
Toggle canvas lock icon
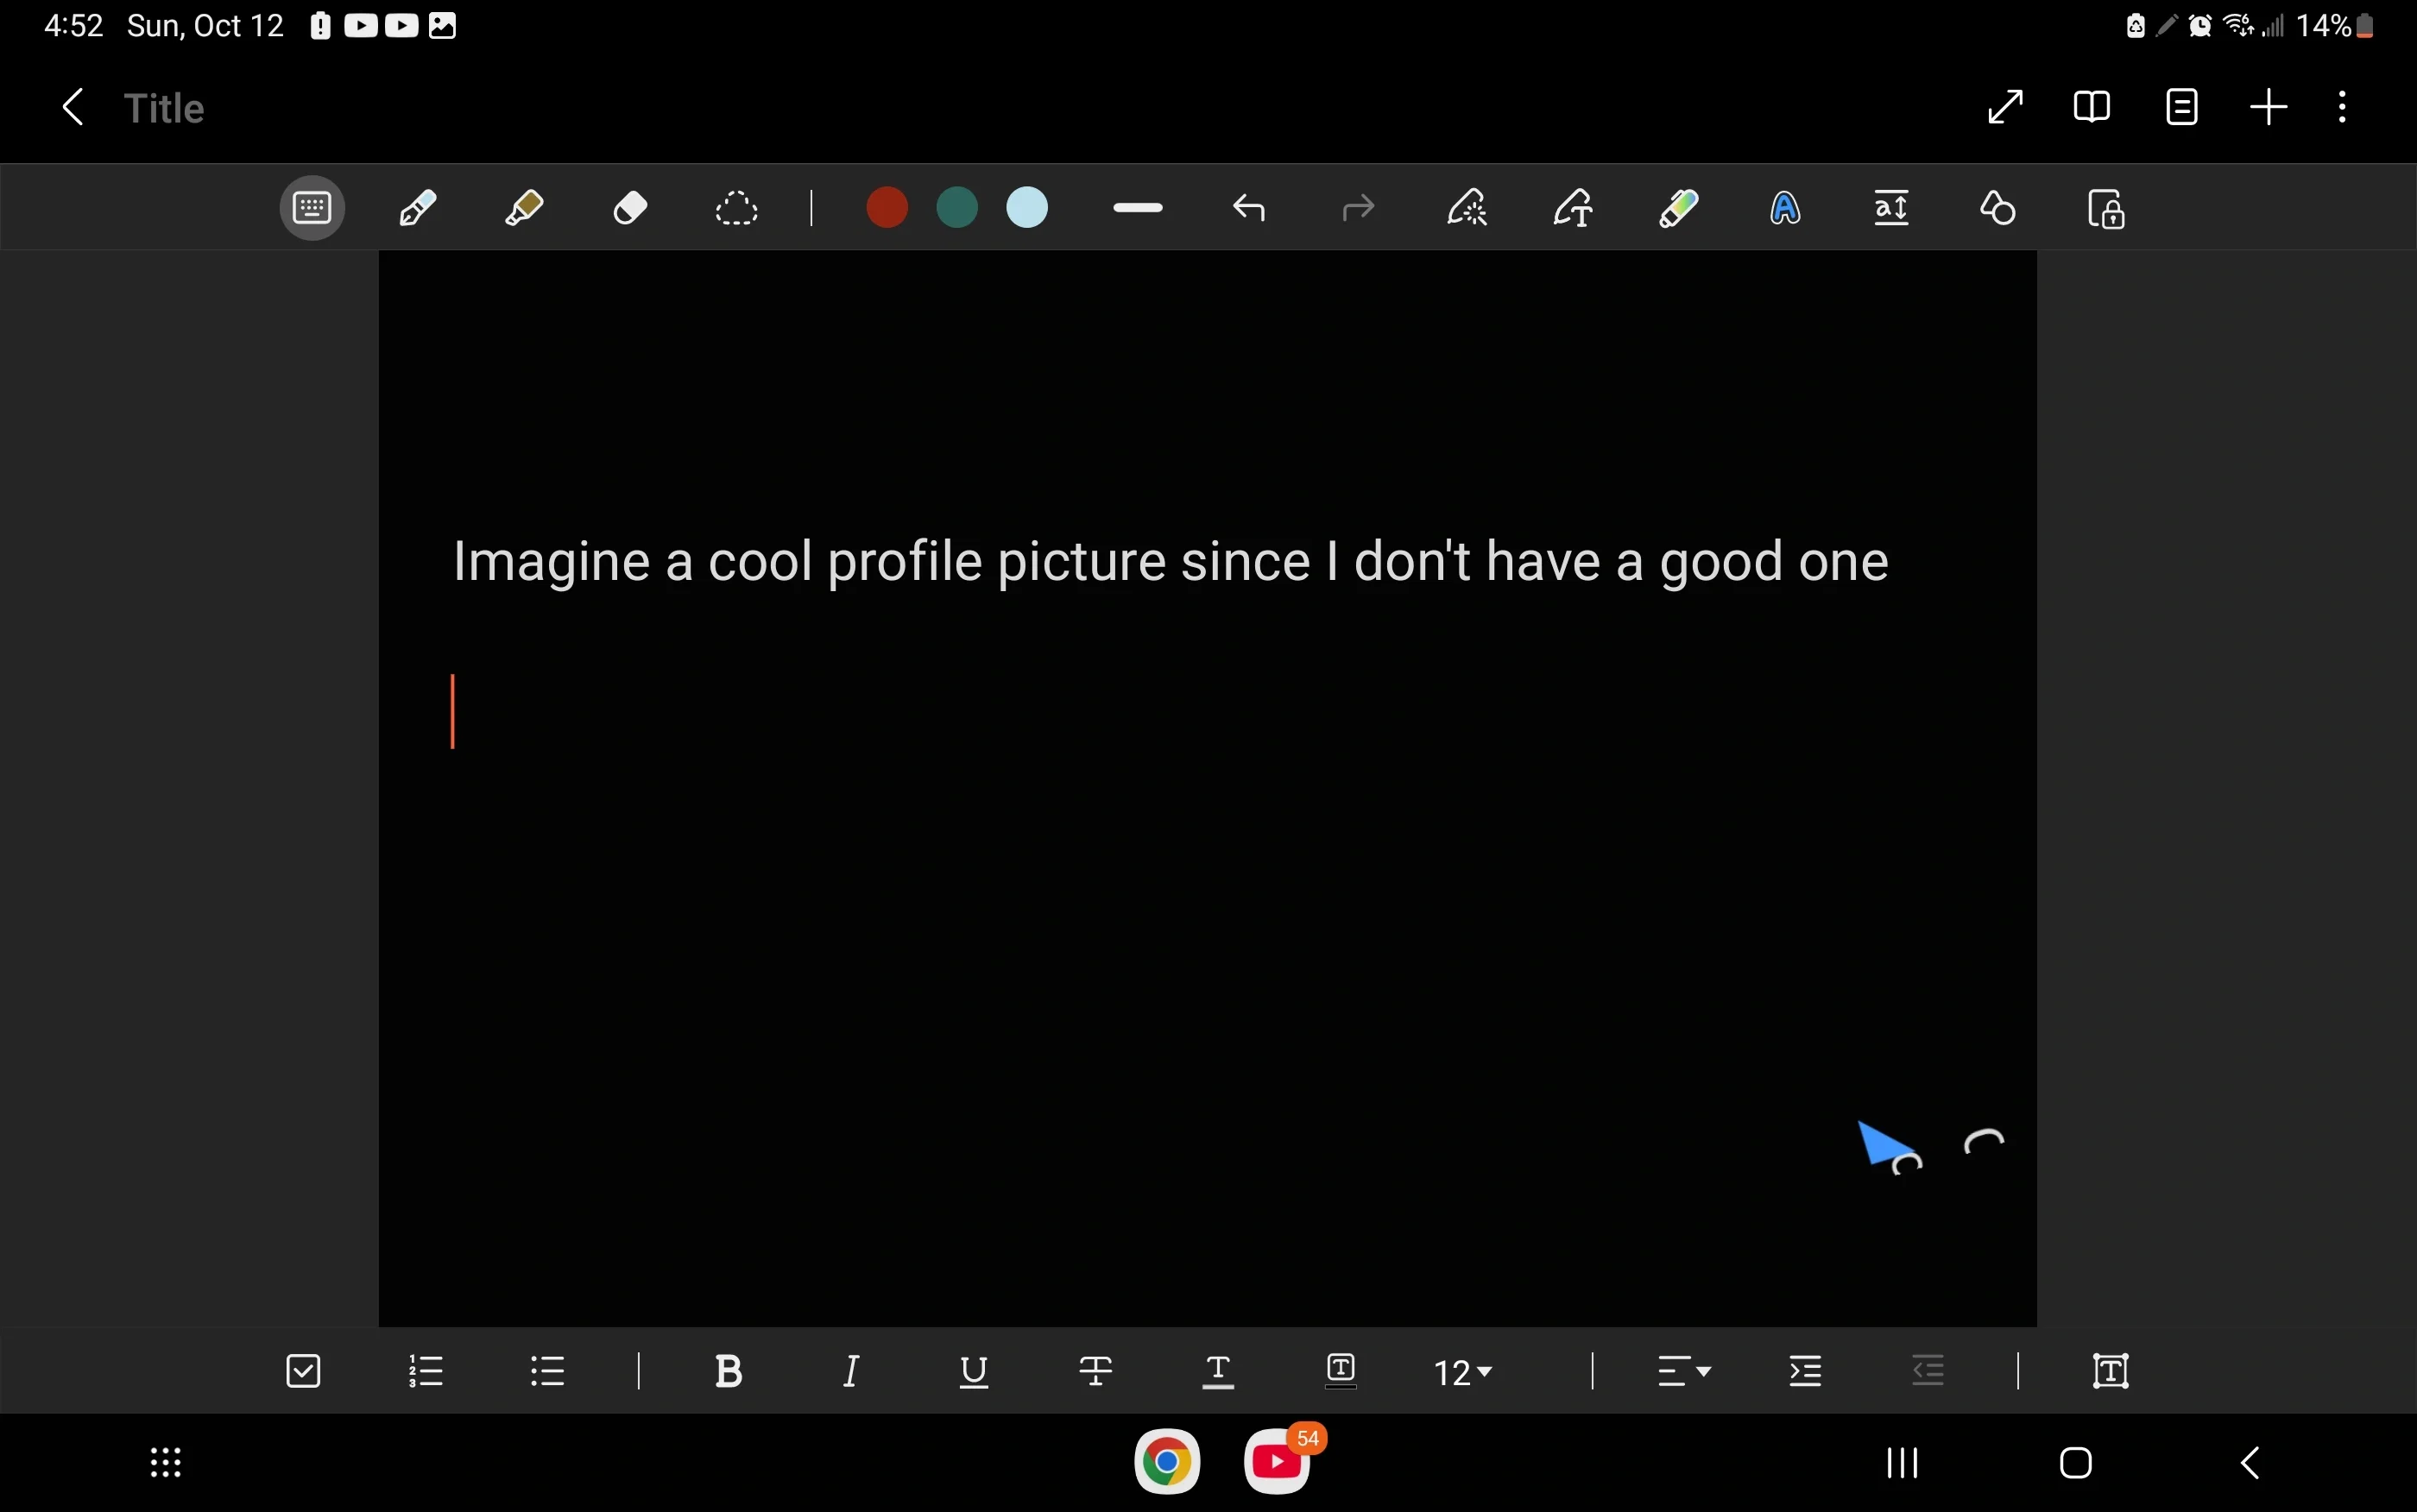2107,209
